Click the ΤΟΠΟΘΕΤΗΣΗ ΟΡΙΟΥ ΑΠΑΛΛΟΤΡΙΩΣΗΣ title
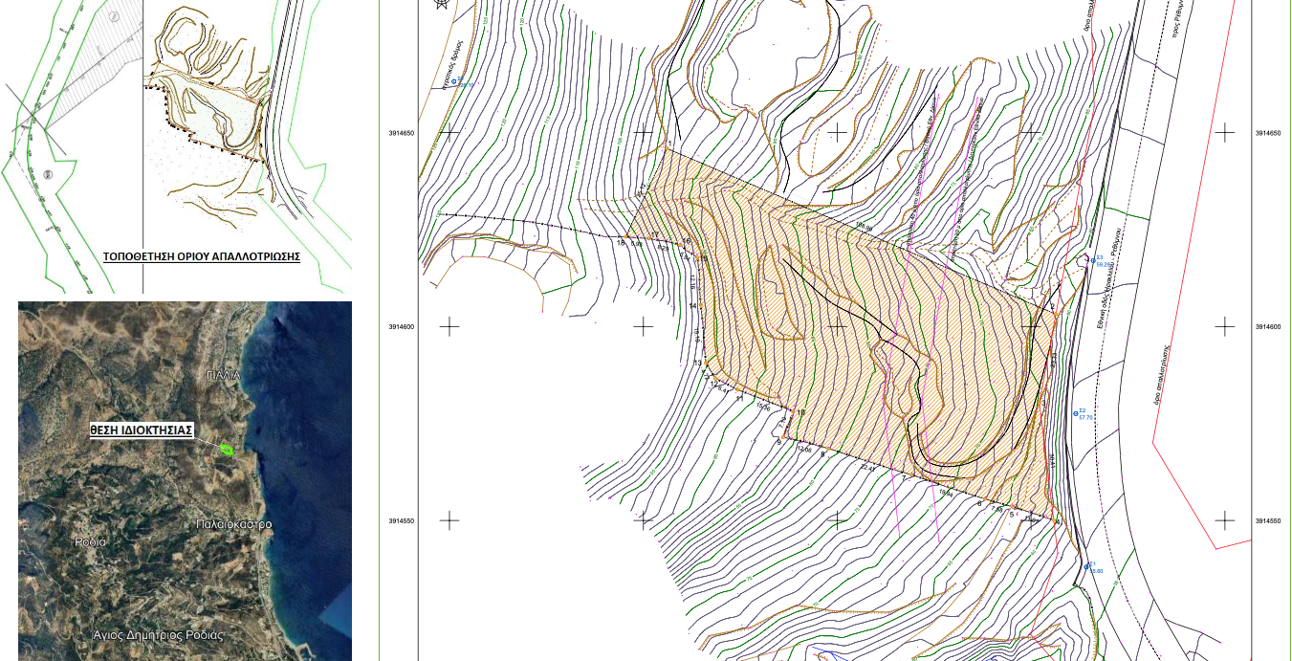Screen dimensions: 1292x661 pyautogui.click(x=201, y=256)
